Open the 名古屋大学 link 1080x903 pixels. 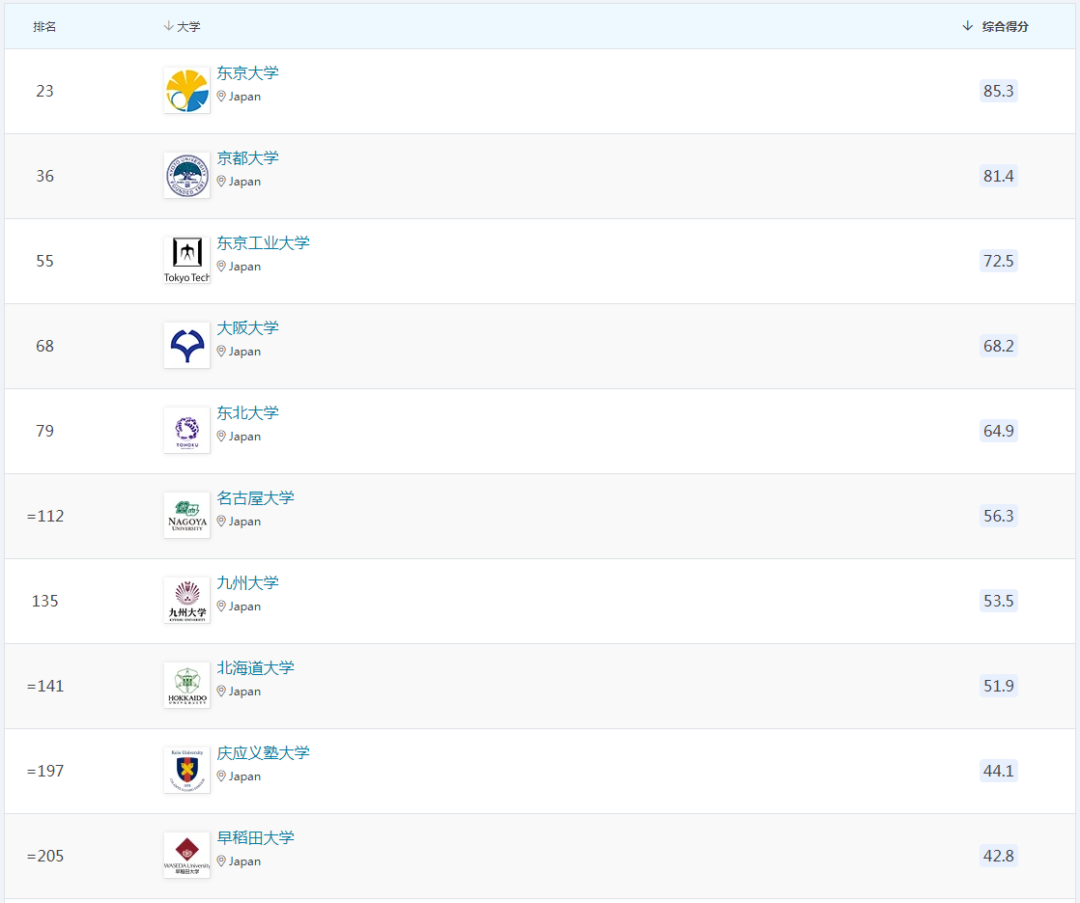256,498
